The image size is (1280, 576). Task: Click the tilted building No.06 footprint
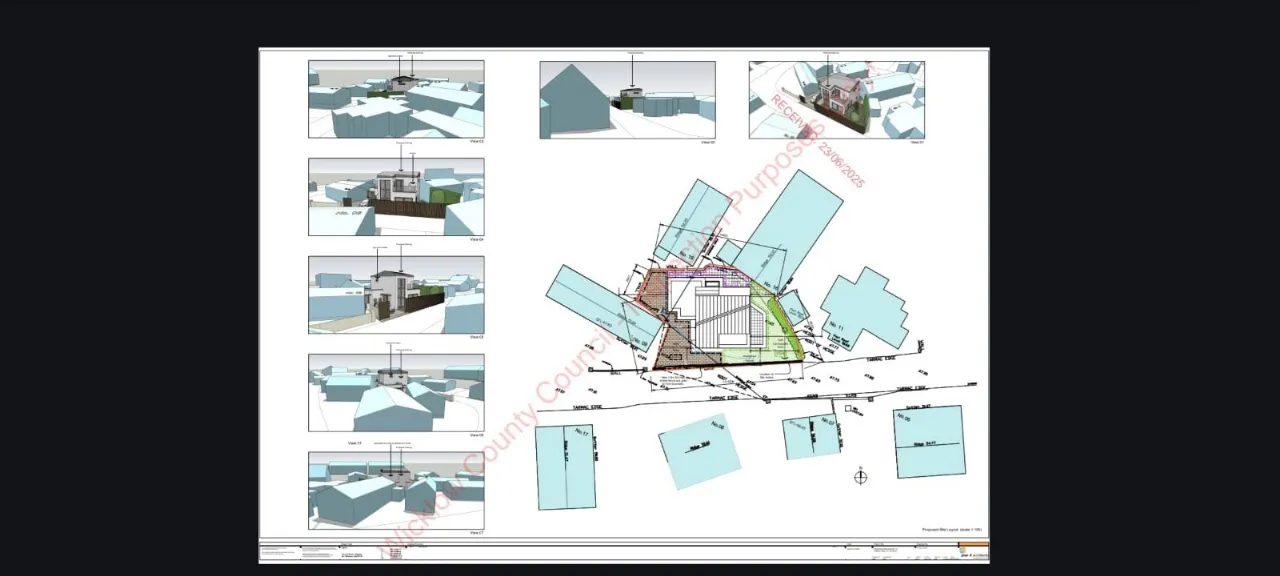point(700,452)
